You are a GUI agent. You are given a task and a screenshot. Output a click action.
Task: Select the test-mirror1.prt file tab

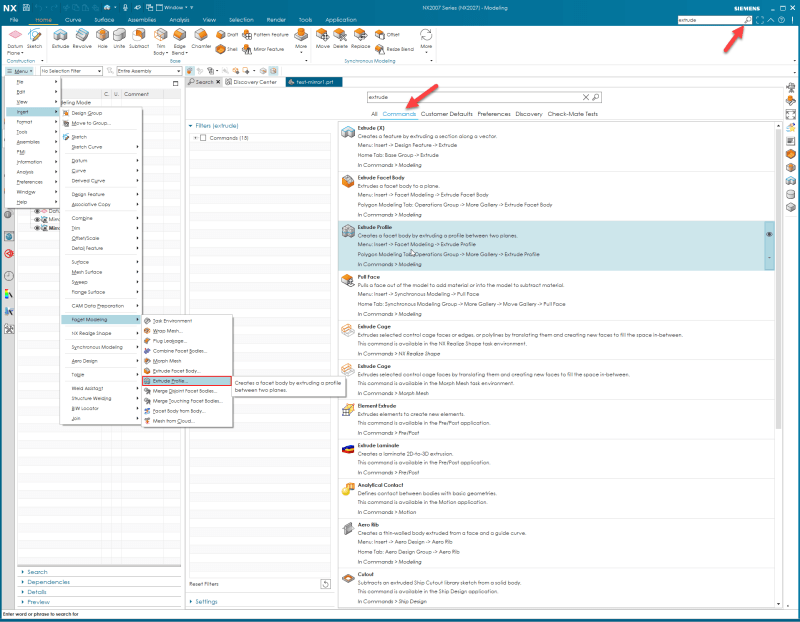pos(314,82)
